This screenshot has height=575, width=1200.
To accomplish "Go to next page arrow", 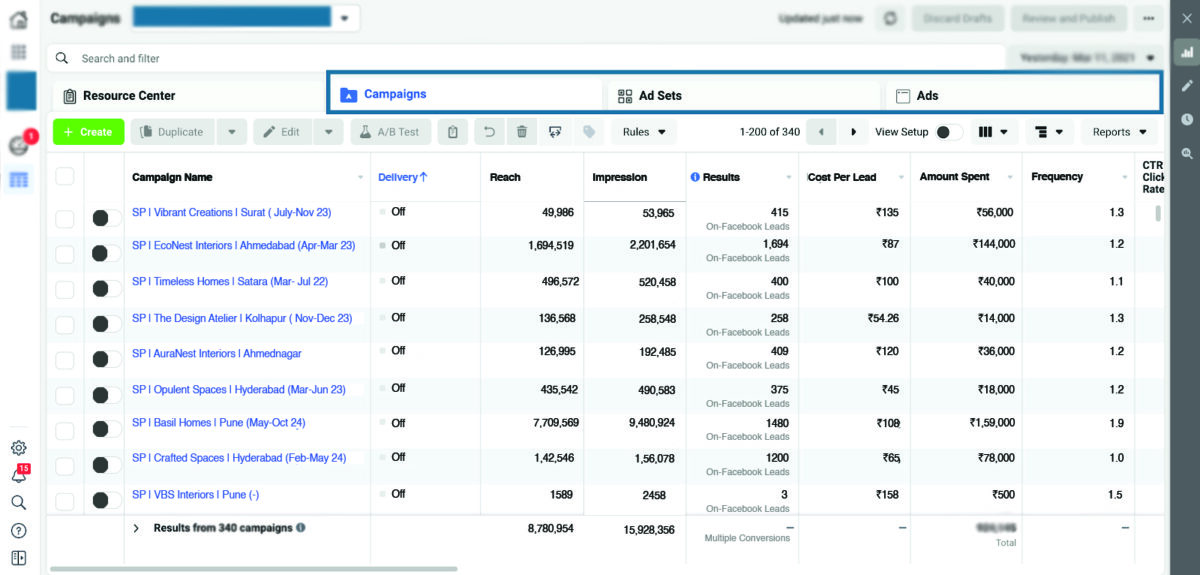I will (x=853, y=132).
